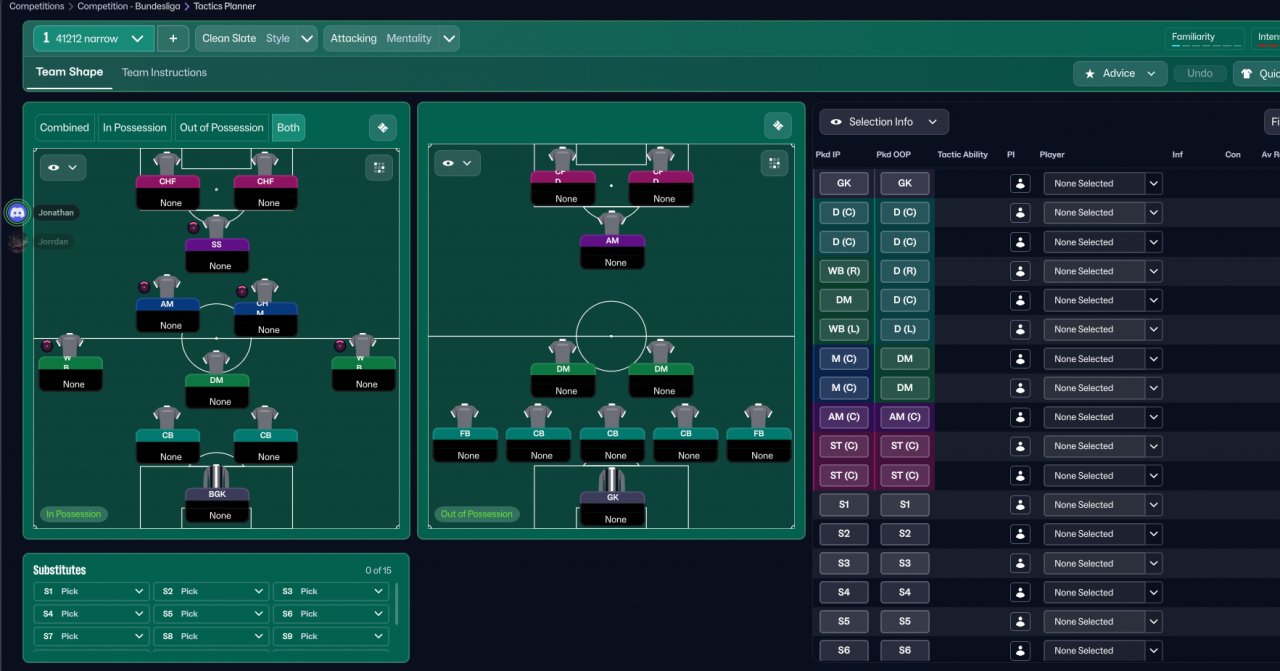Viewport: 1280px width, 671px height.
Task: Select In Possession DM player shirt
Action: (x=216, y=362)
